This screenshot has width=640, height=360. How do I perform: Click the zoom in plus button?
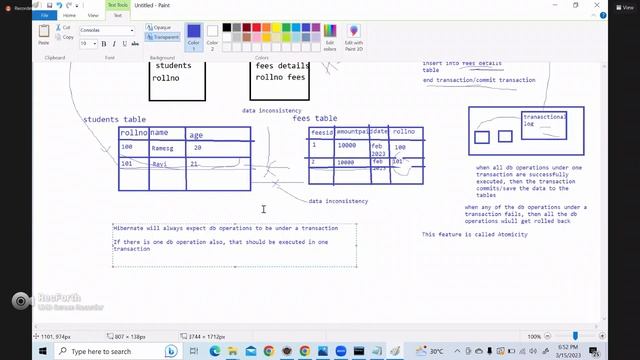pos(602,336)
